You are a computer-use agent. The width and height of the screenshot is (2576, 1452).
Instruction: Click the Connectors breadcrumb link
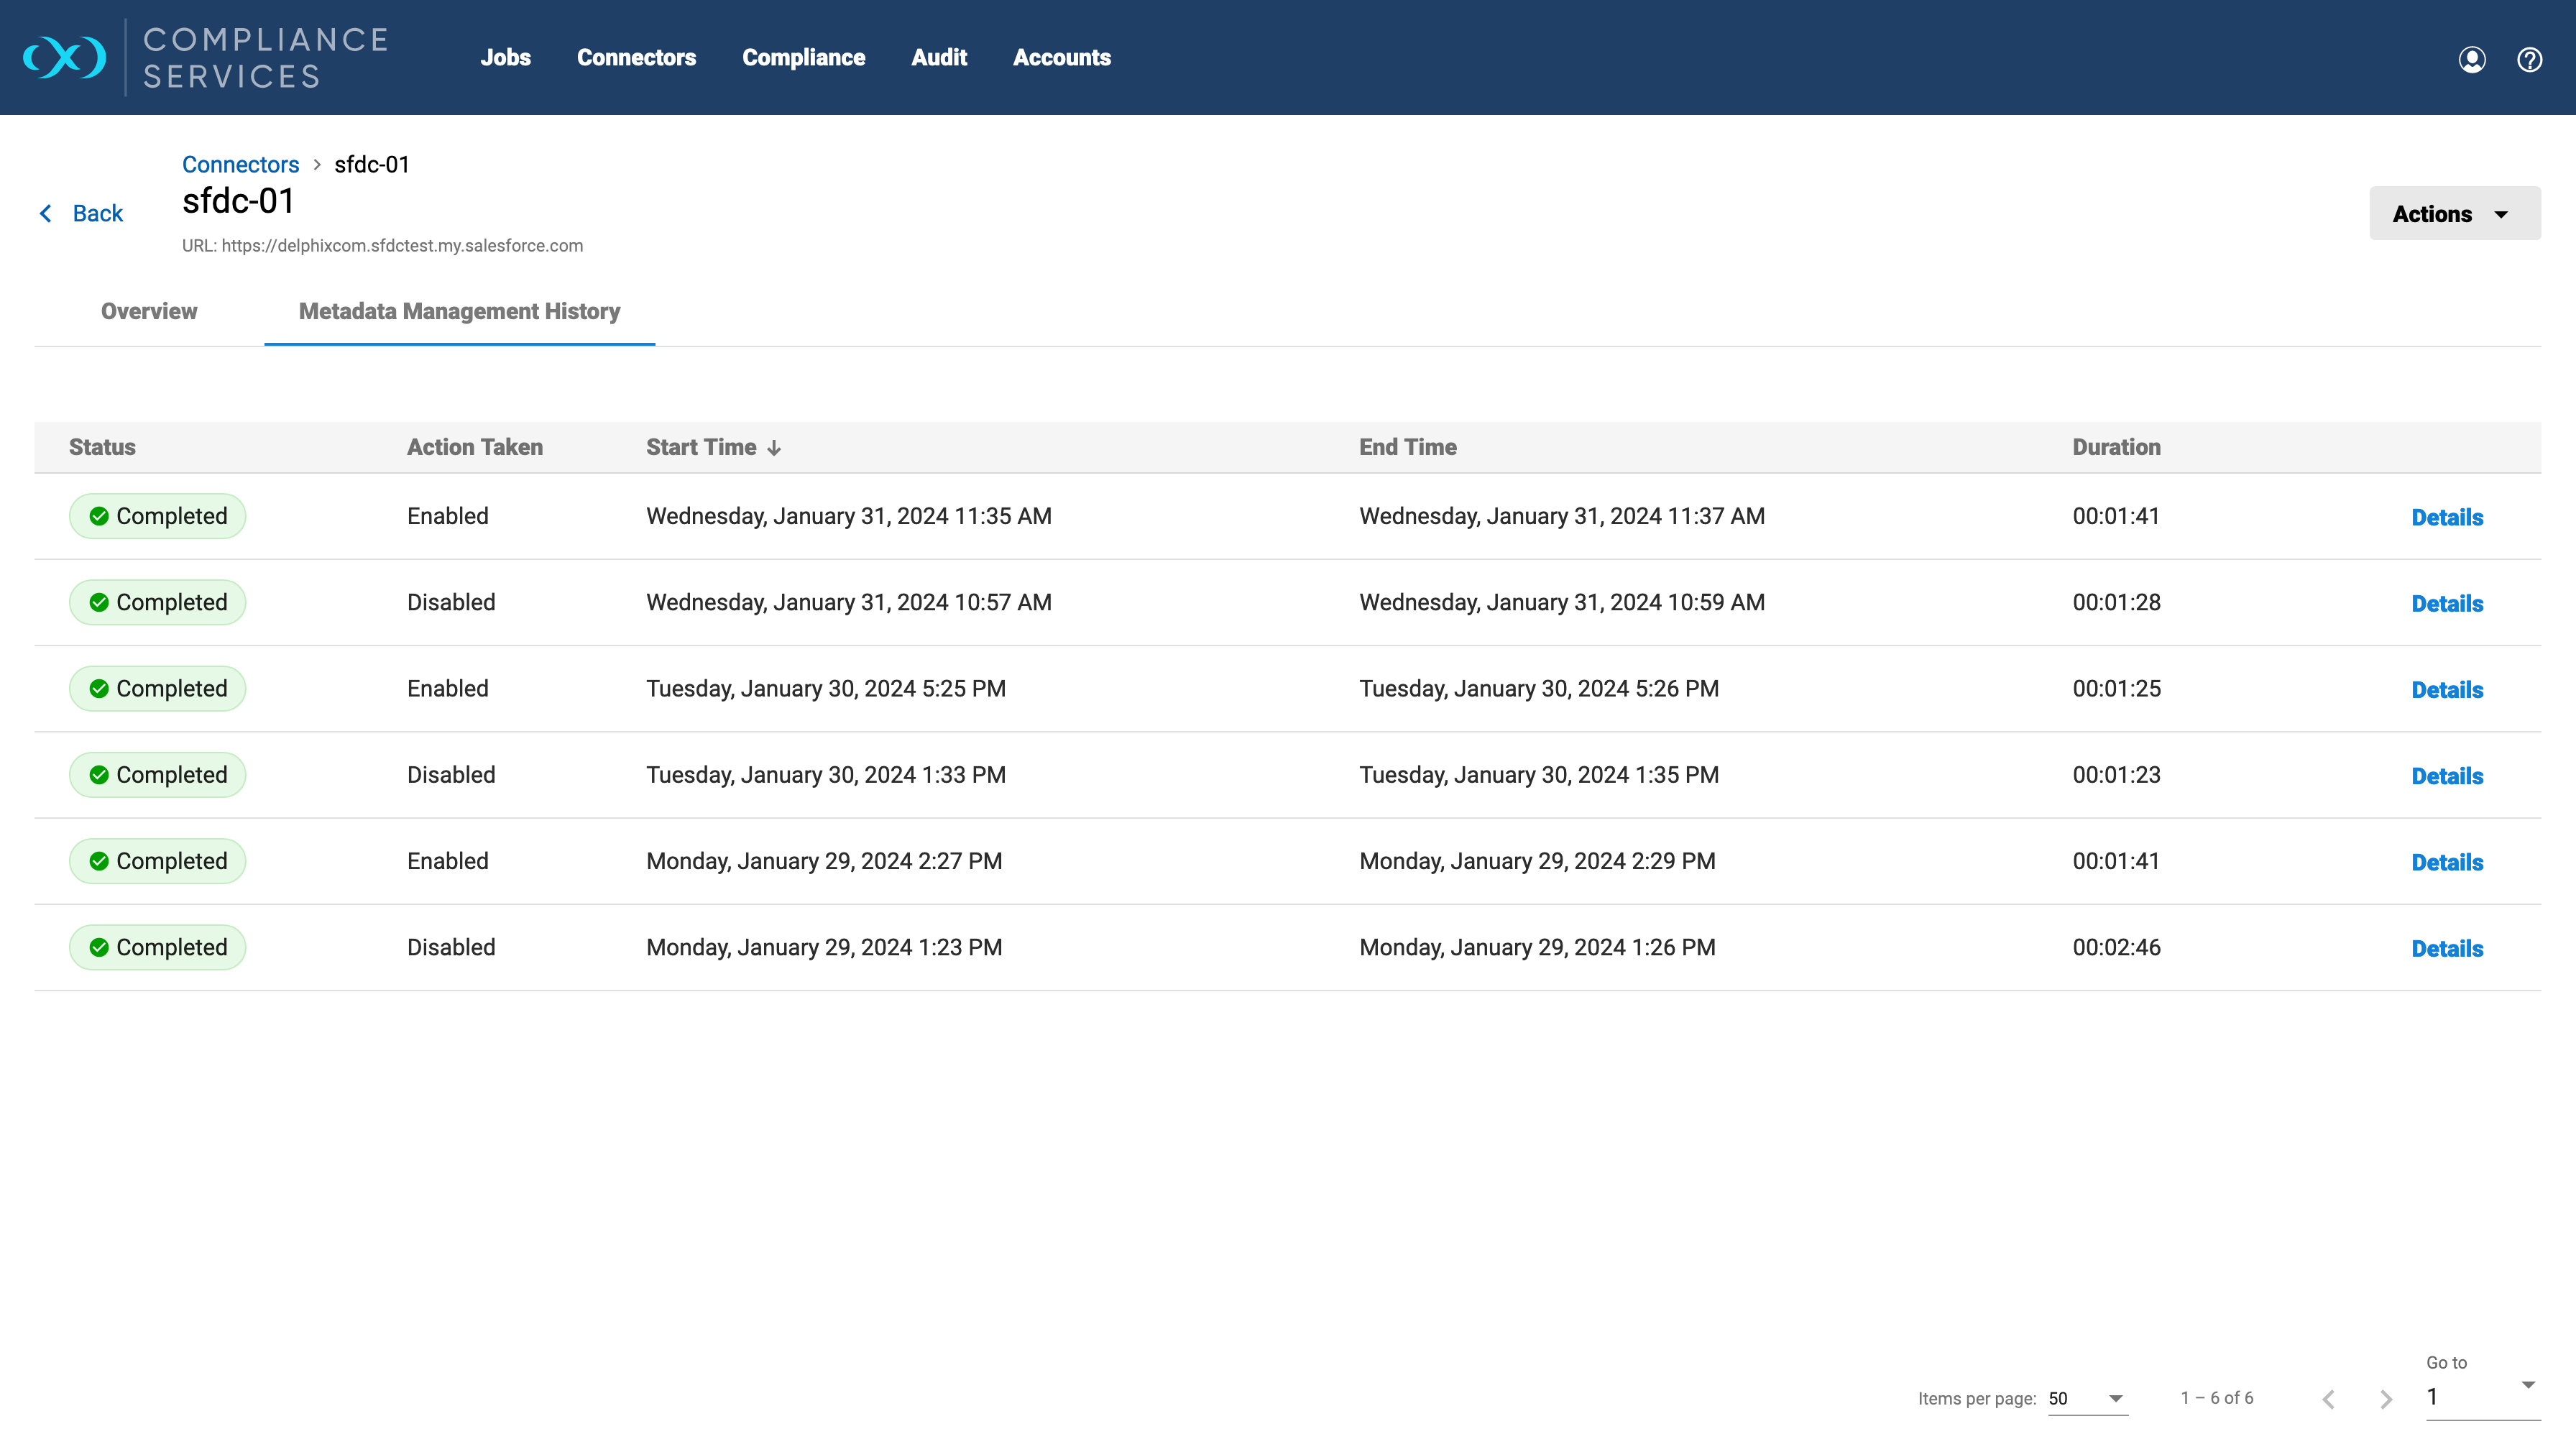(240, 165)
